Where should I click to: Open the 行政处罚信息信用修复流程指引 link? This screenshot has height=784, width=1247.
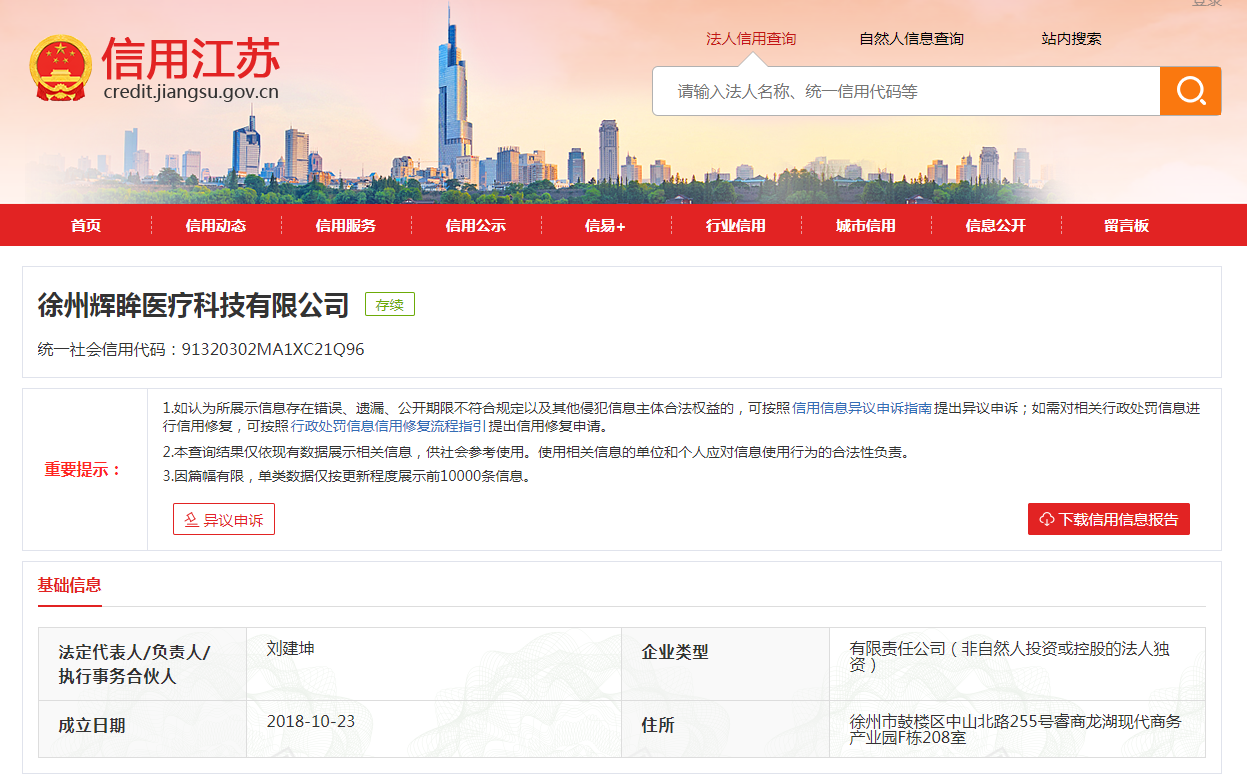coord(388,426)
